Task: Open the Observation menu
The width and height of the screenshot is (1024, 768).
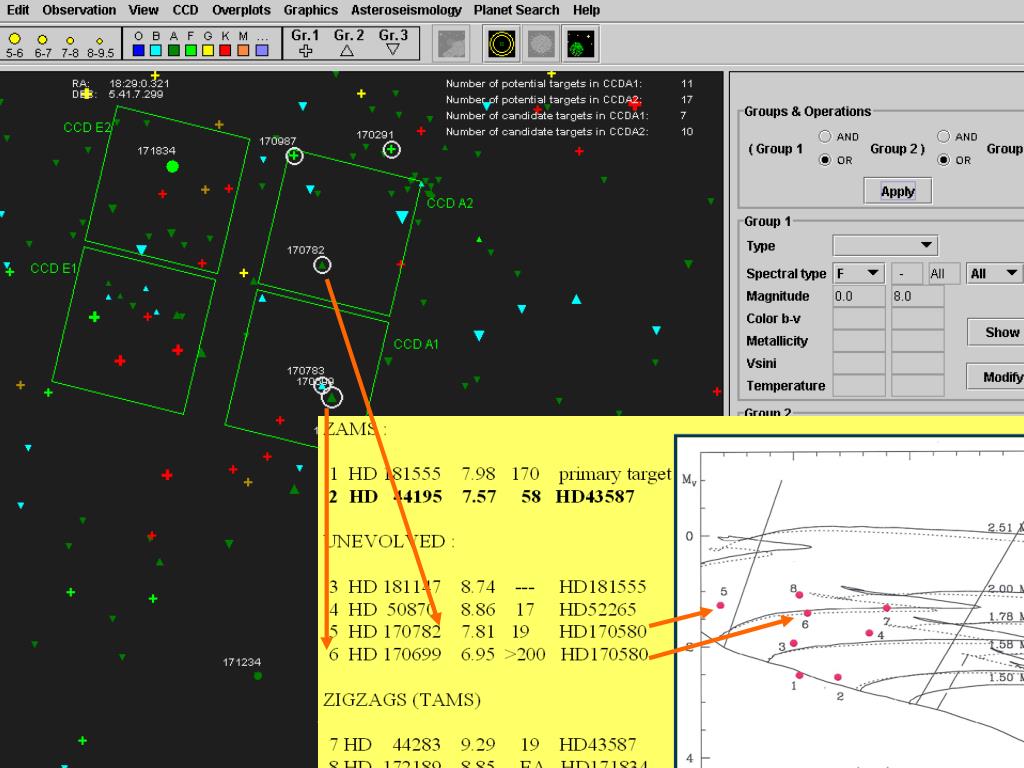Action: pos(79,10)
